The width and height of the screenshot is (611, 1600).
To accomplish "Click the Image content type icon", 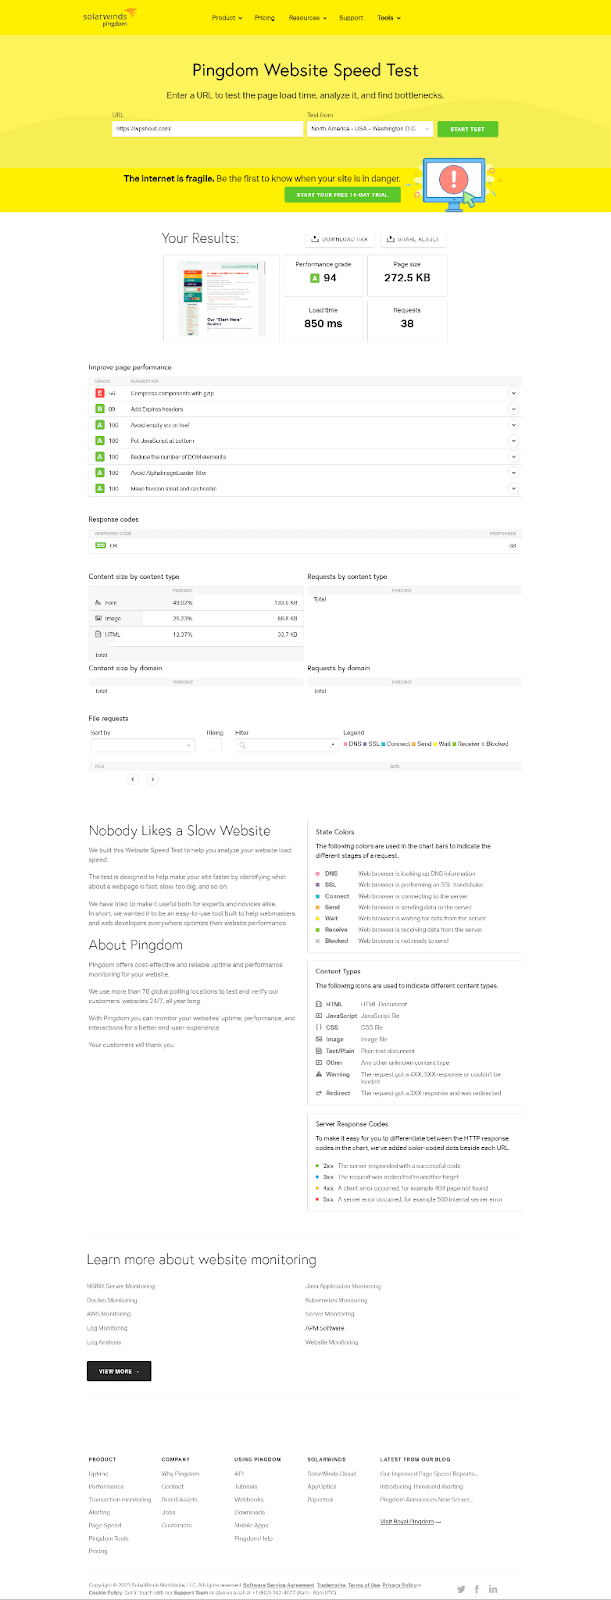I will point(98,619).
